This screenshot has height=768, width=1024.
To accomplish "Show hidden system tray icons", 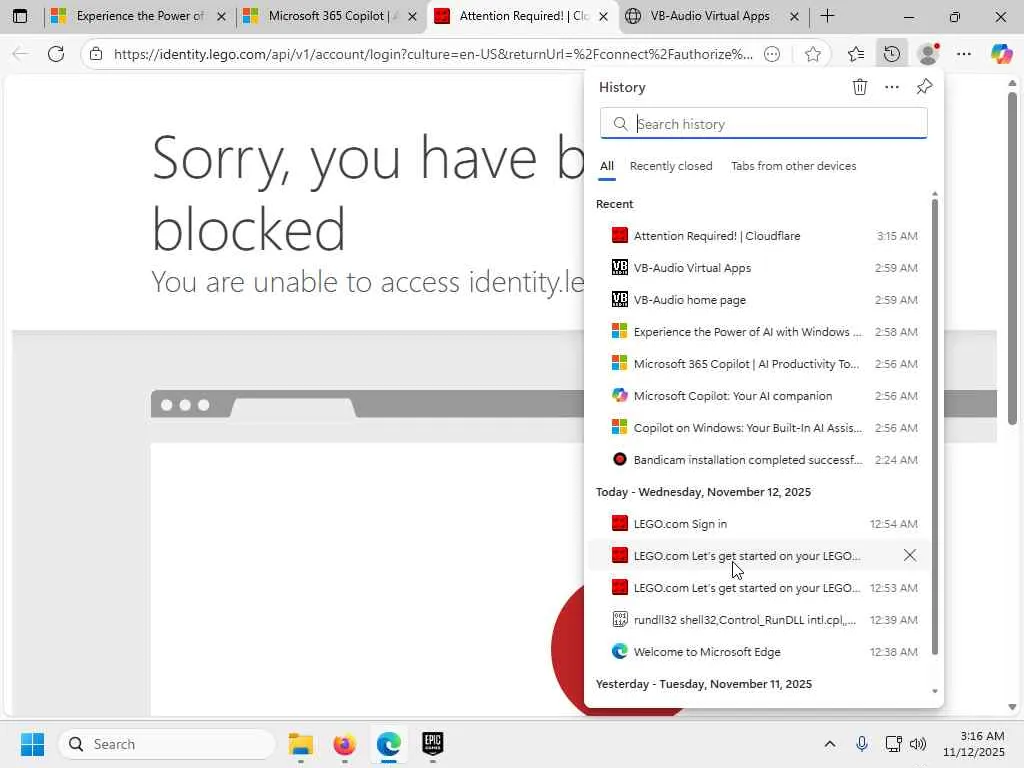I will click(x=829, y=744).
